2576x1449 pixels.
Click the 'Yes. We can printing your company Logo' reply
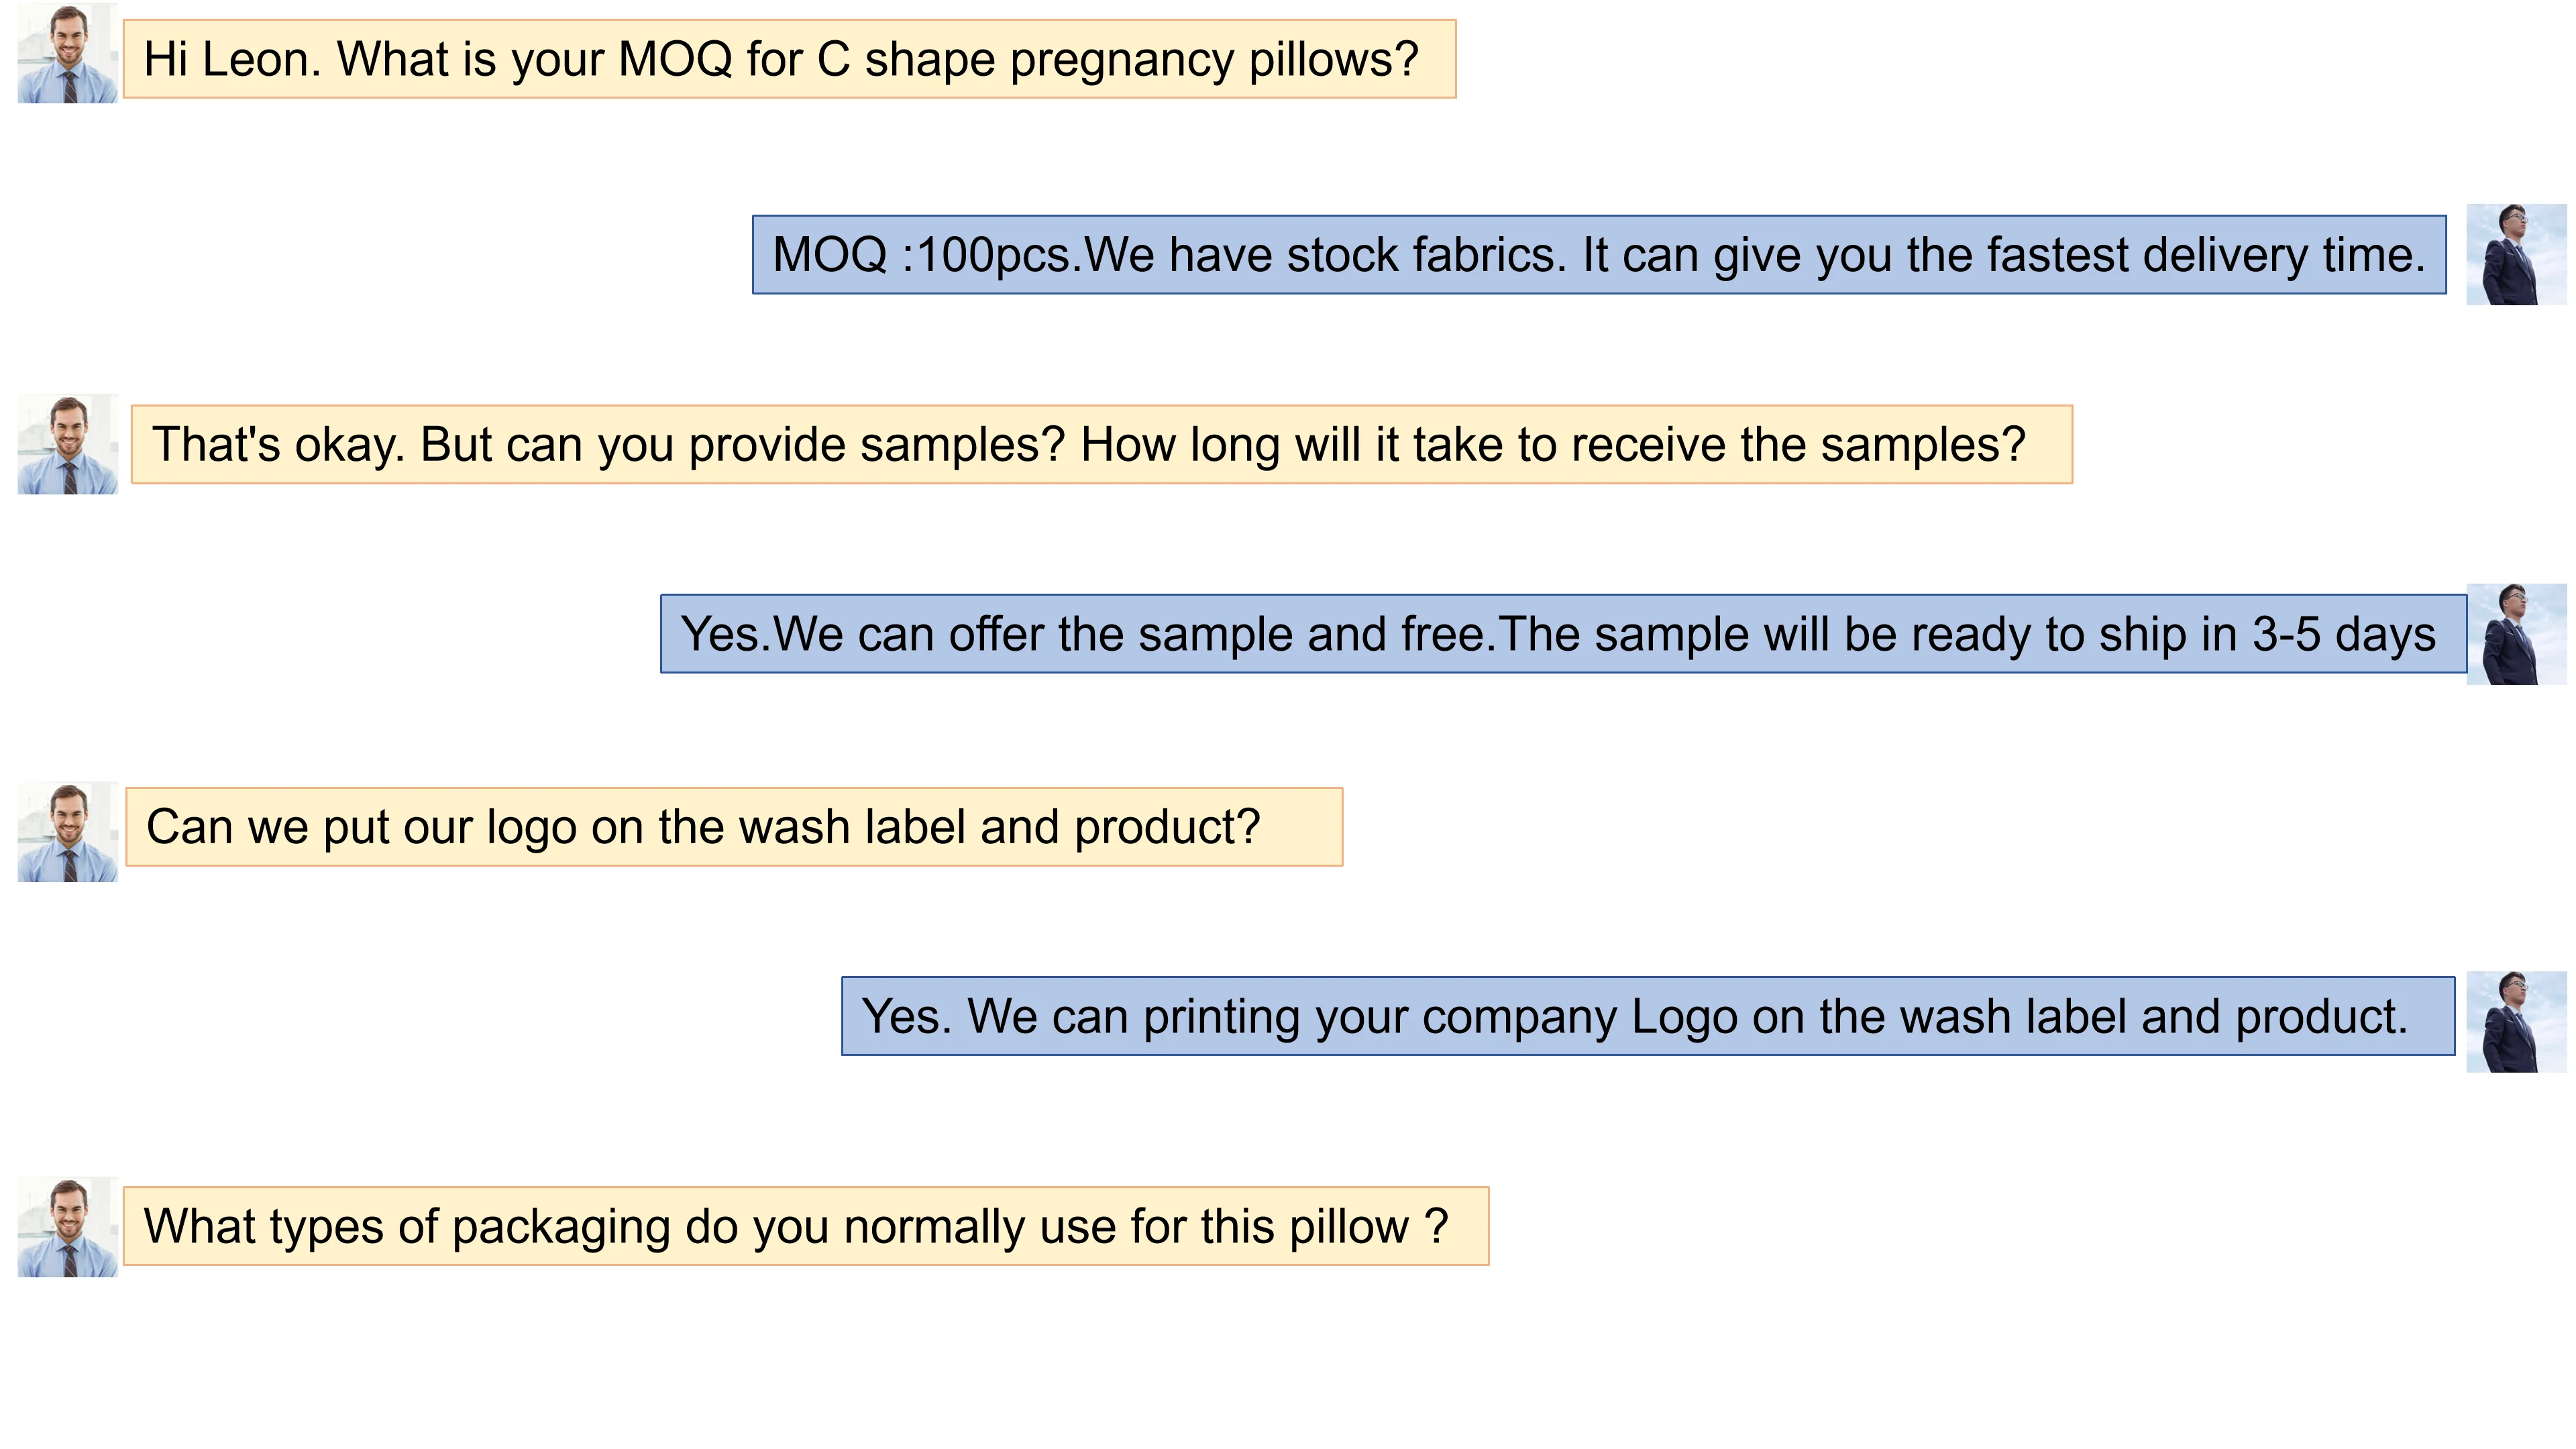pyautogui.click(x=1647, y=1016)
